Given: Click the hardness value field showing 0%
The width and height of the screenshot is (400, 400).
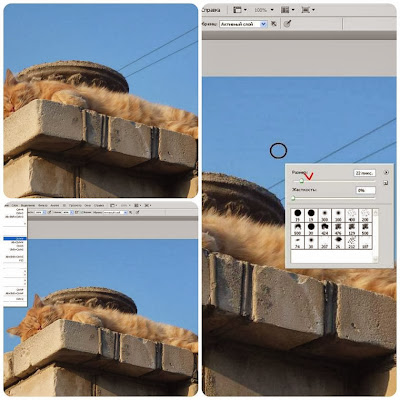Looking at the screenshot, I should coord(366,190).
